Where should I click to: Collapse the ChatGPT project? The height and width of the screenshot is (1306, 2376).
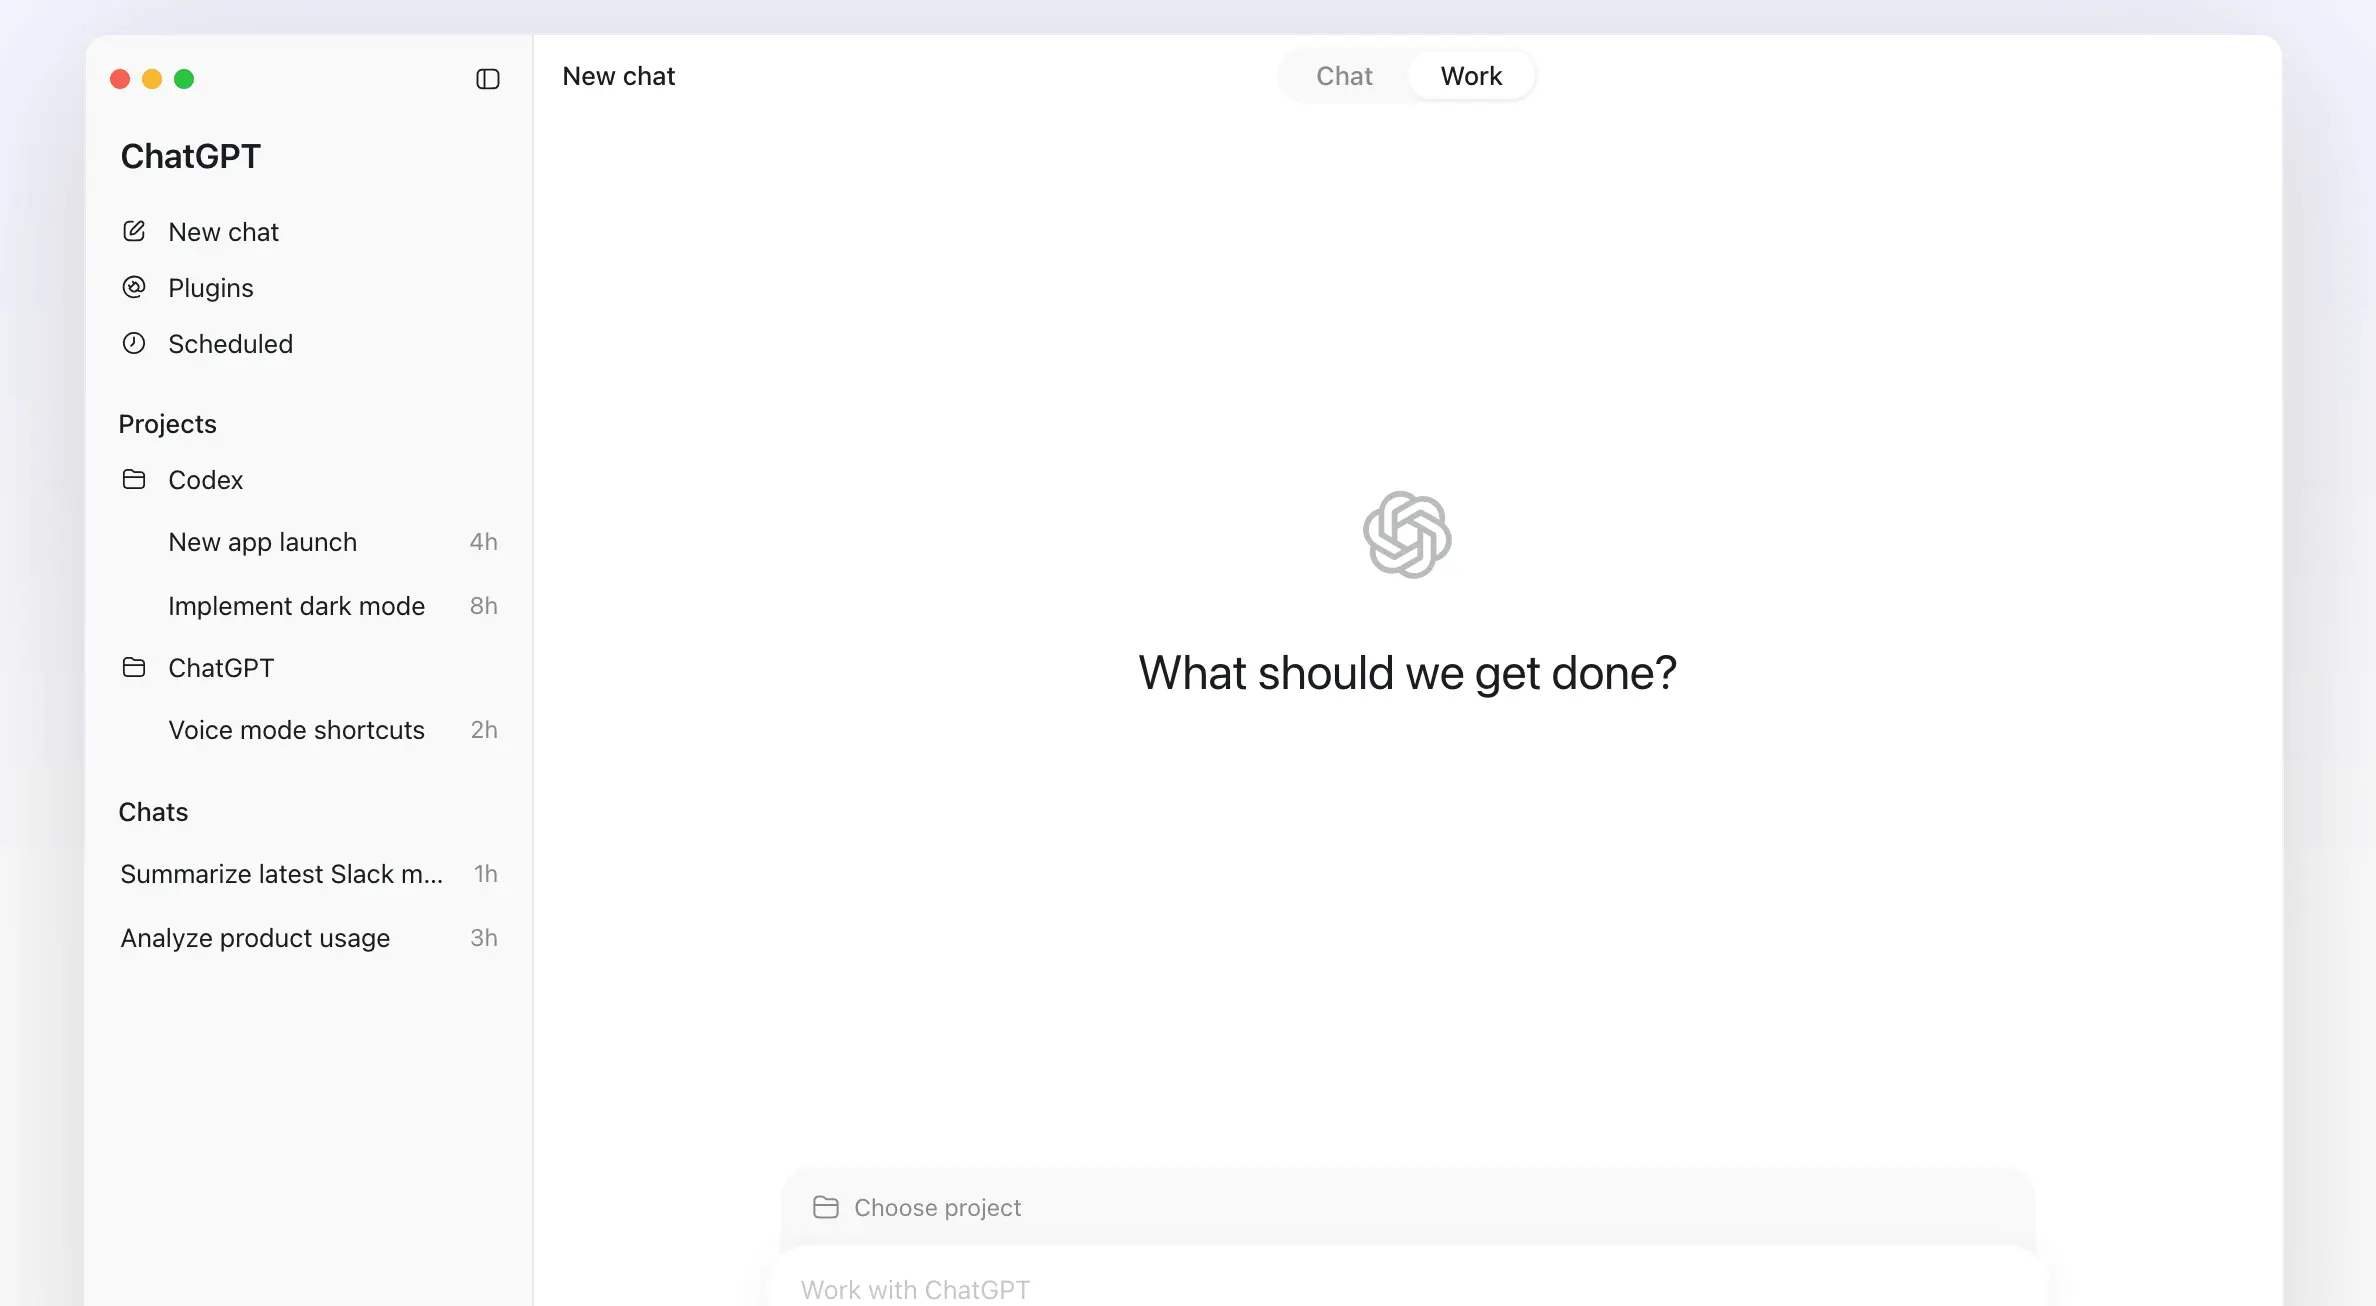309,668
